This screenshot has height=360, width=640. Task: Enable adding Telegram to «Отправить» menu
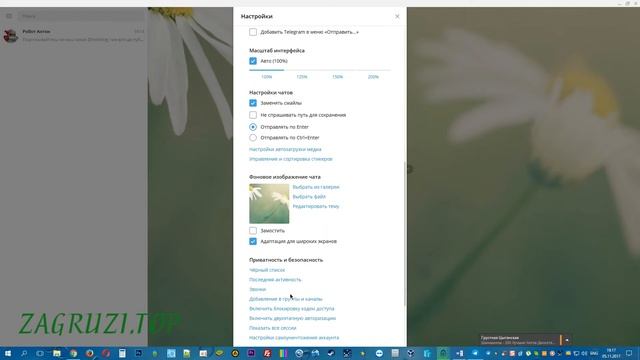pyautogui.click(x=253, y=32)
